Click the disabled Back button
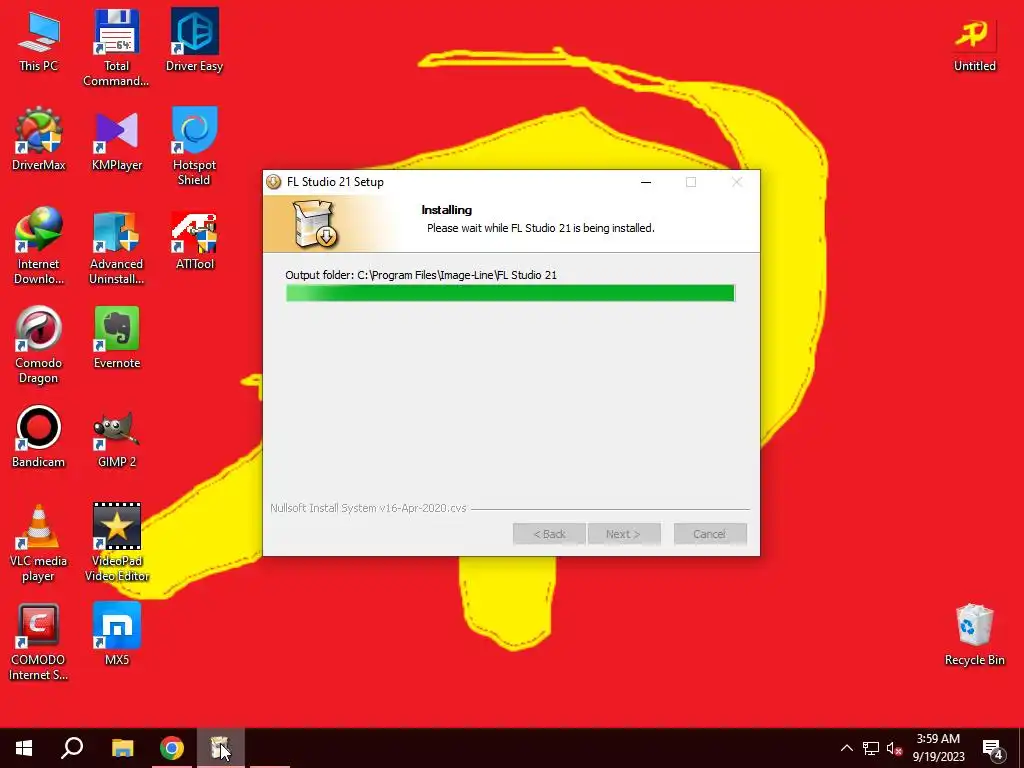This screenshot has height=768, width=1024. (x=549, y=534)
